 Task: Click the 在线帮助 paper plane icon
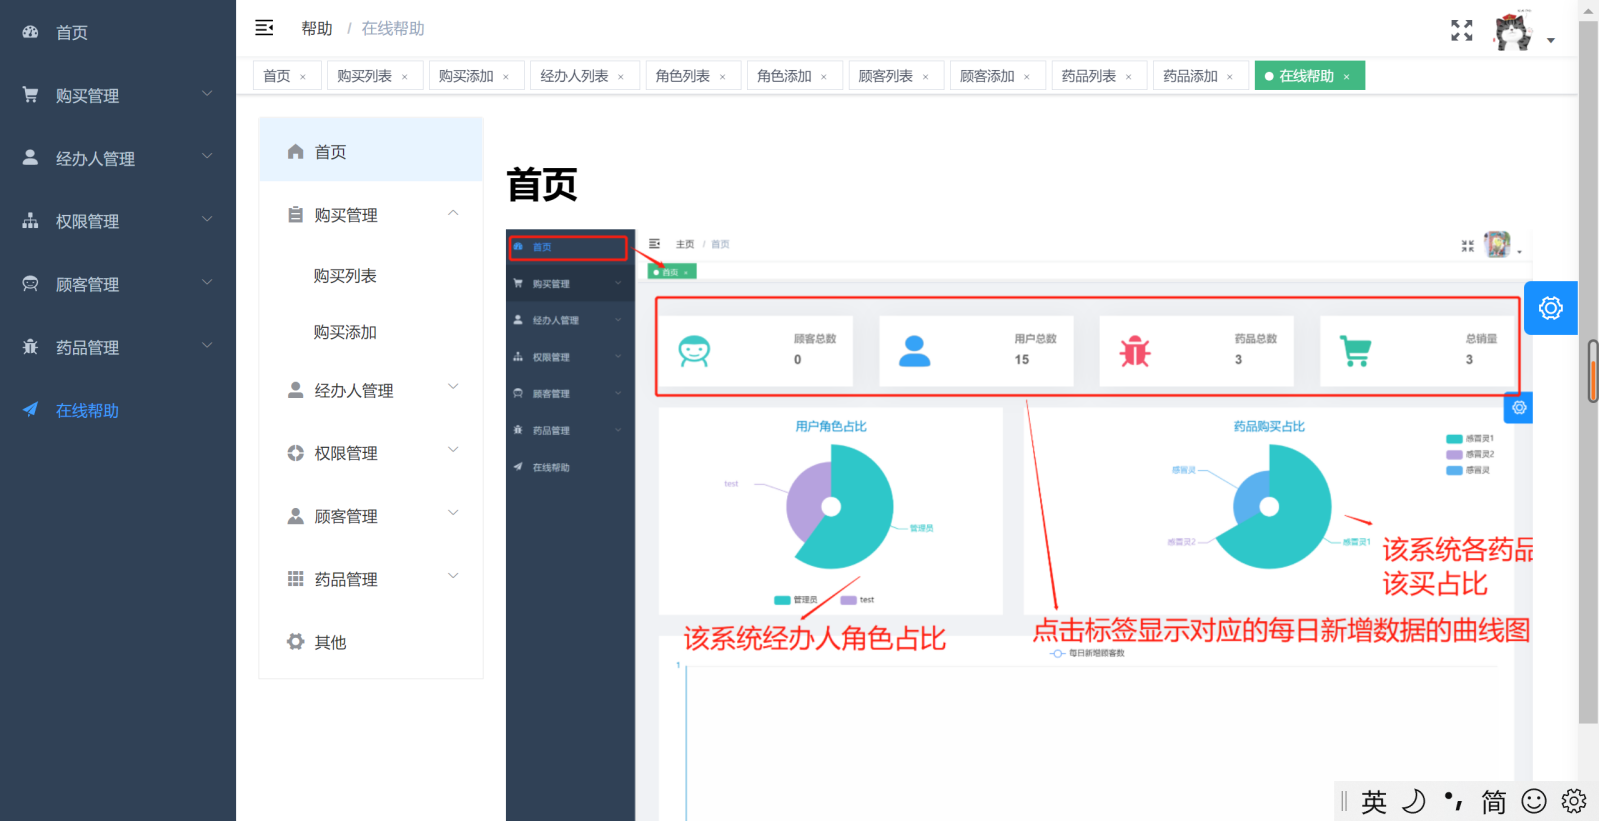coord(30,410)
